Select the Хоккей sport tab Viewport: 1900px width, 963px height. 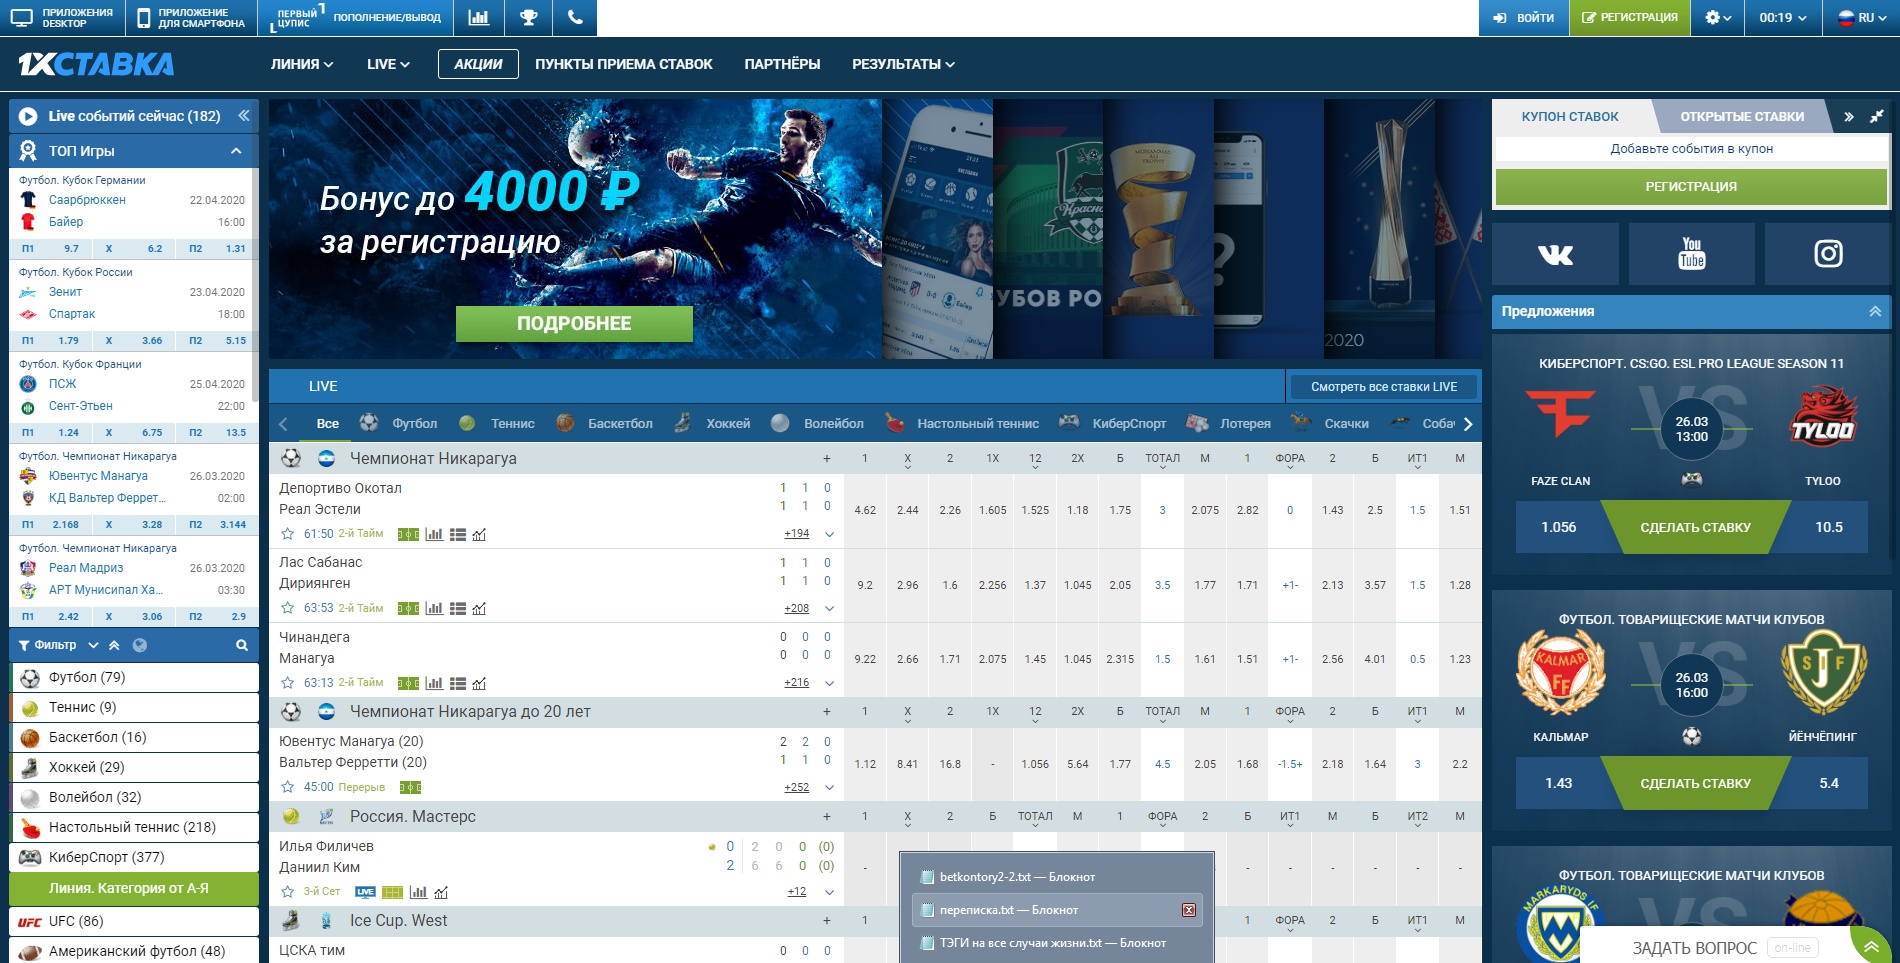(x=712, y=424)
